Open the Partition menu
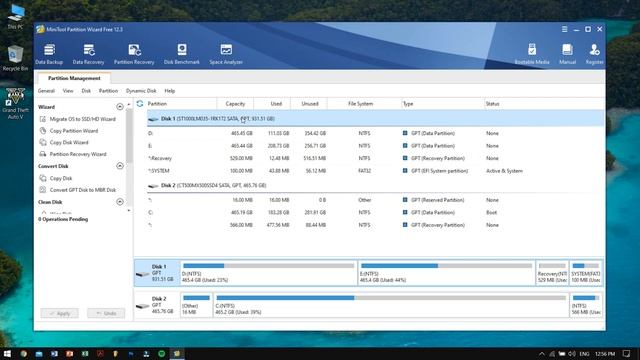Image resolution: width=640 pixels, height=360 pixels. pyautogui.click(x=108, y=91)
